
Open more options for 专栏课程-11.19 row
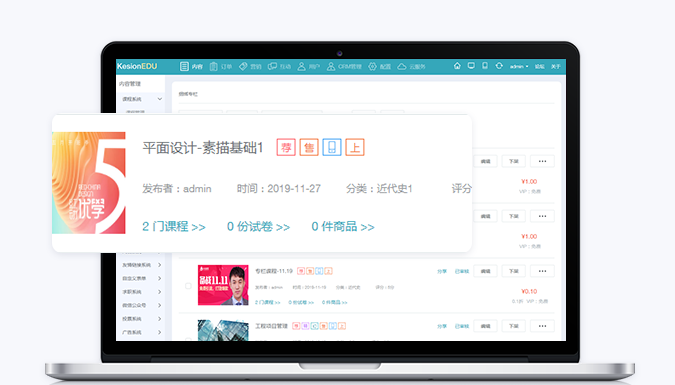[x=542, y=271]
